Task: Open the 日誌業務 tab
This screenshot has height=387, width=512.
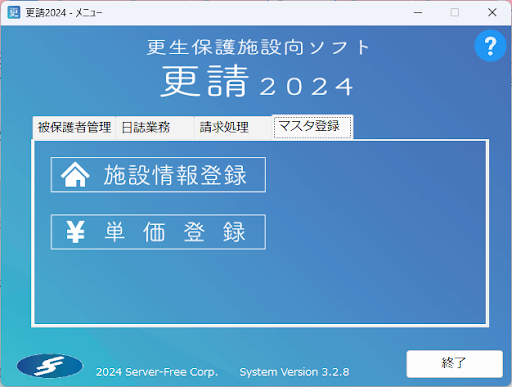Action: pos(155,127)
